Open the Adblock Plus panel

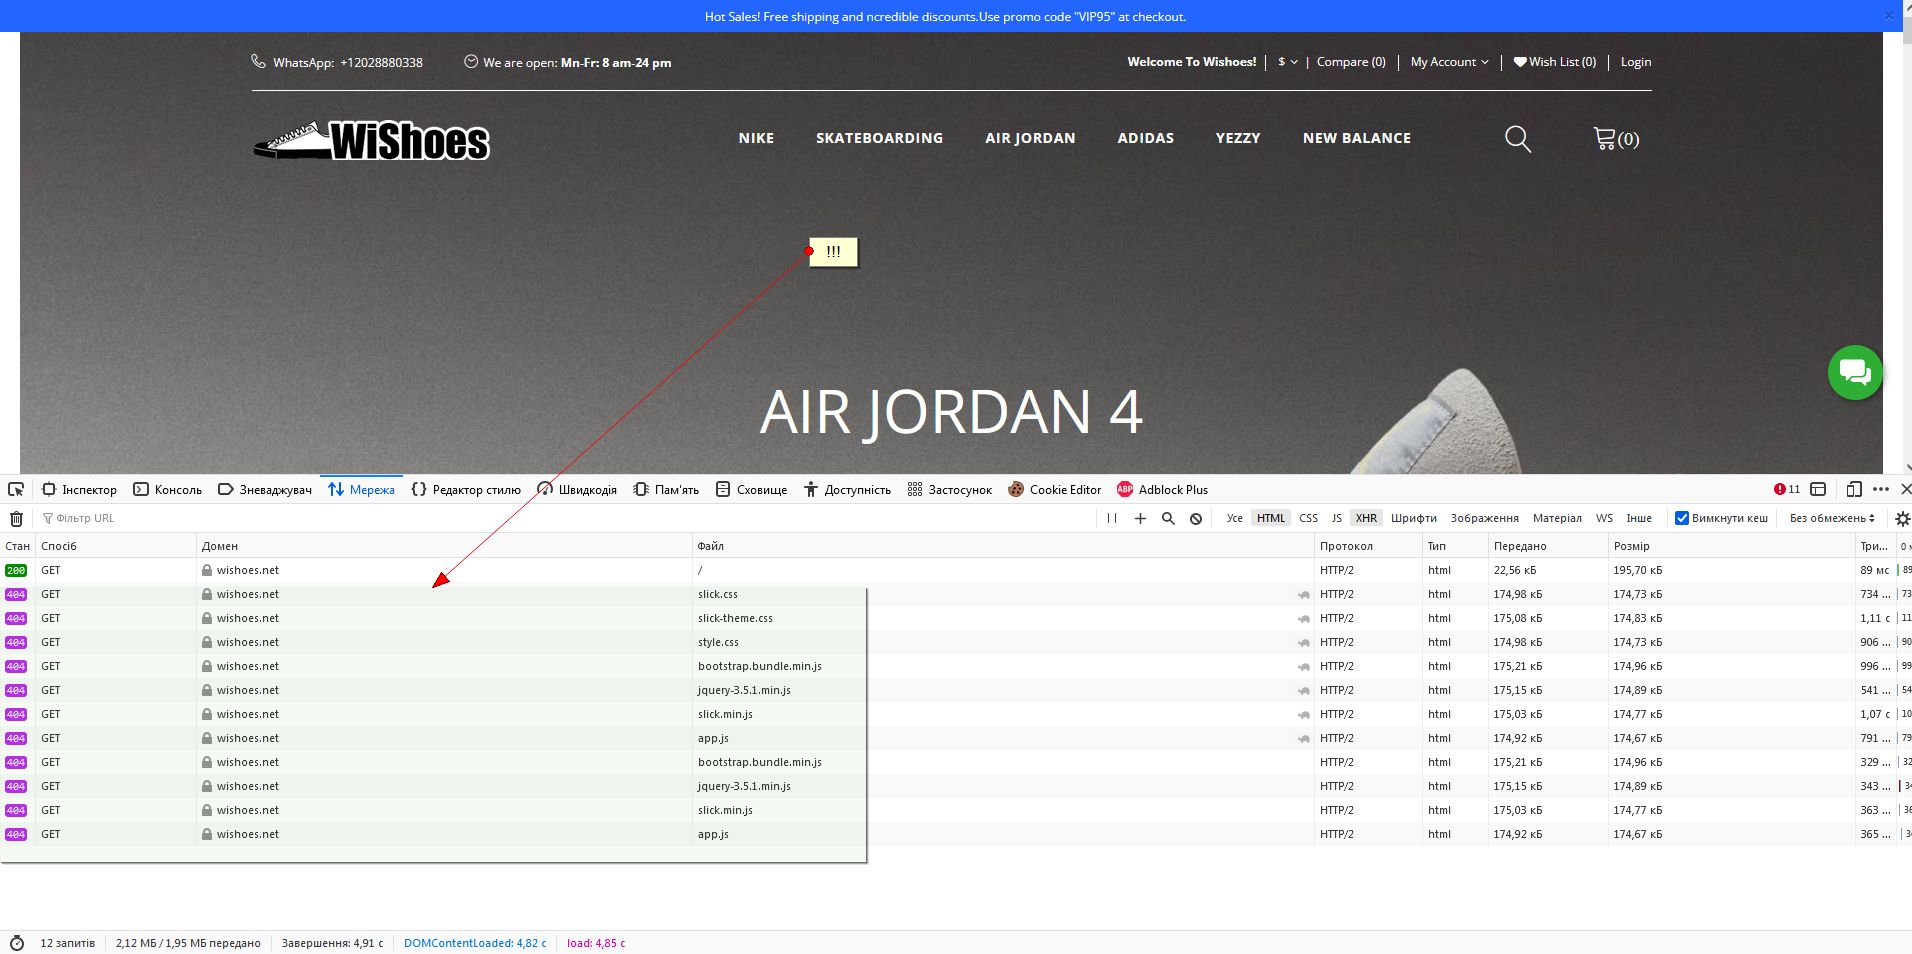1162,489
